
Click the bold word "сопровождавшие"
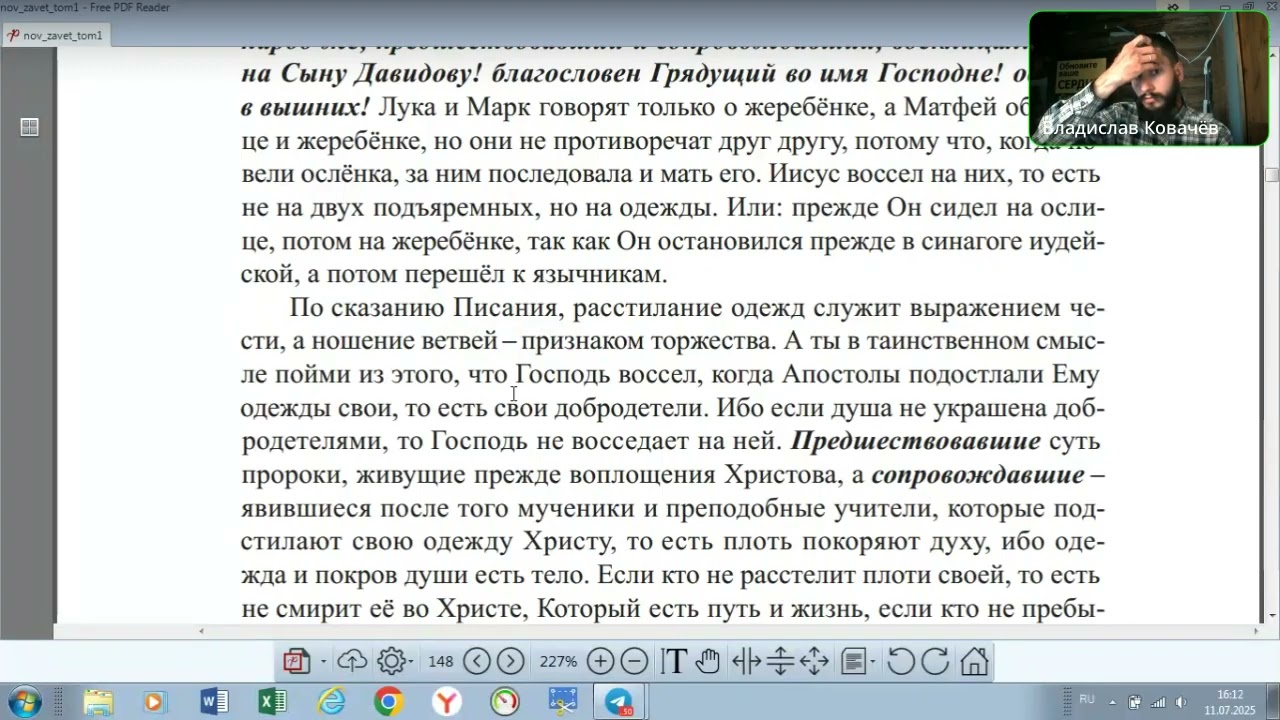coord(978,475)
